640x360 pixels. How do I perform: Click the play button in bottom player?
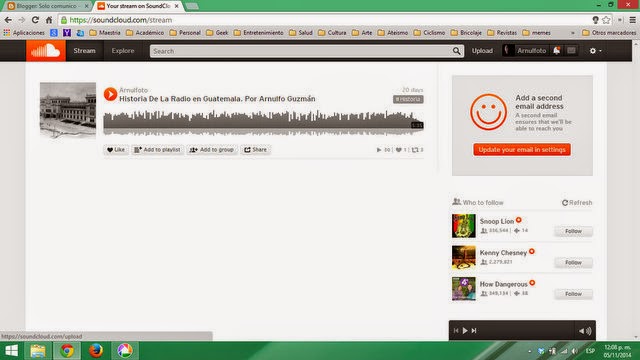click(465, 331)
